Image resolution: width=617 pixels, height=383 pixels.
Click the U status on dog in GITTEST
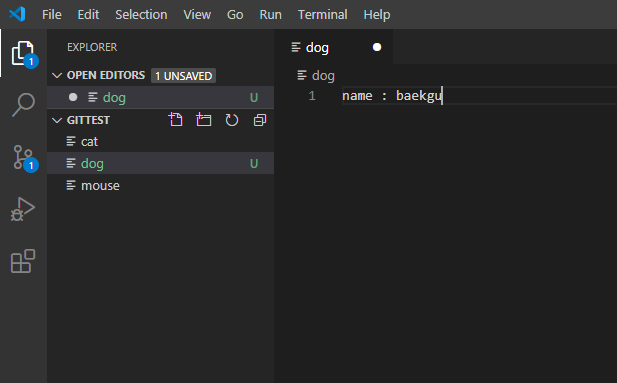click(254, 163)
